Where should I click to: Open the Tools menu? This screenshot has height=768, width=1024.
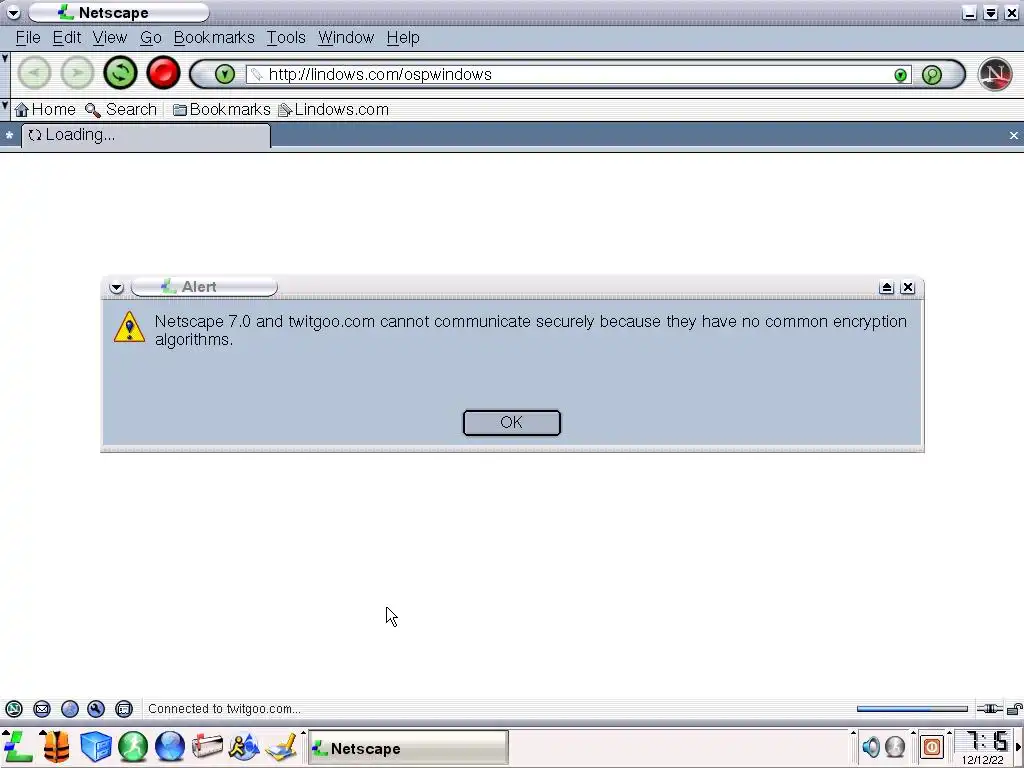[286, 38]
